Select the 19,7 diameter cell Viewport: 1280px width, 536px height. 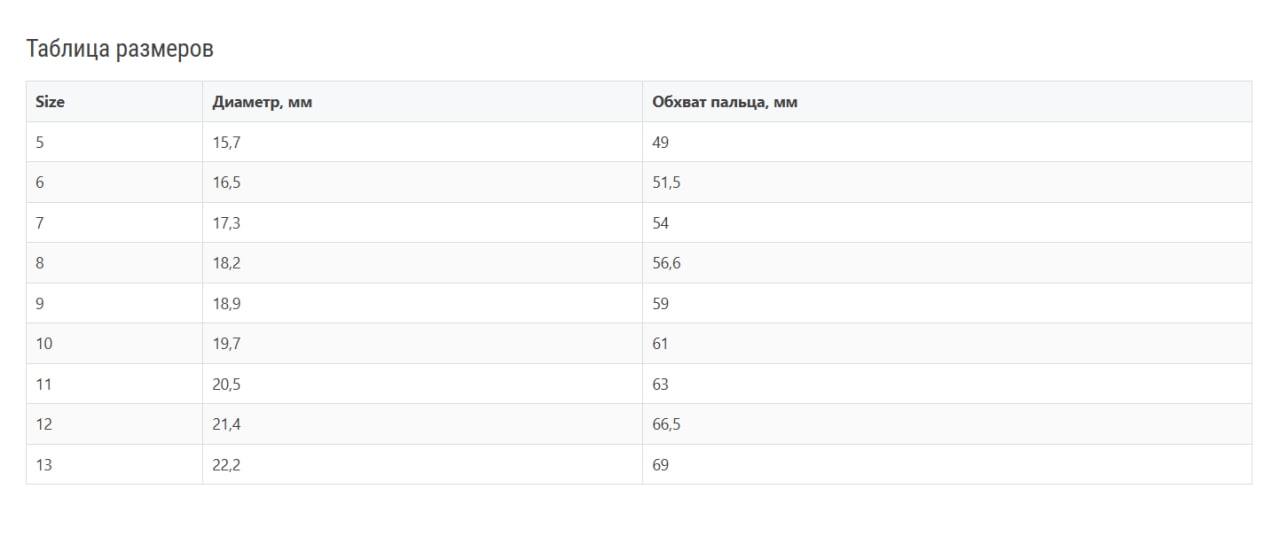(227, 344)
